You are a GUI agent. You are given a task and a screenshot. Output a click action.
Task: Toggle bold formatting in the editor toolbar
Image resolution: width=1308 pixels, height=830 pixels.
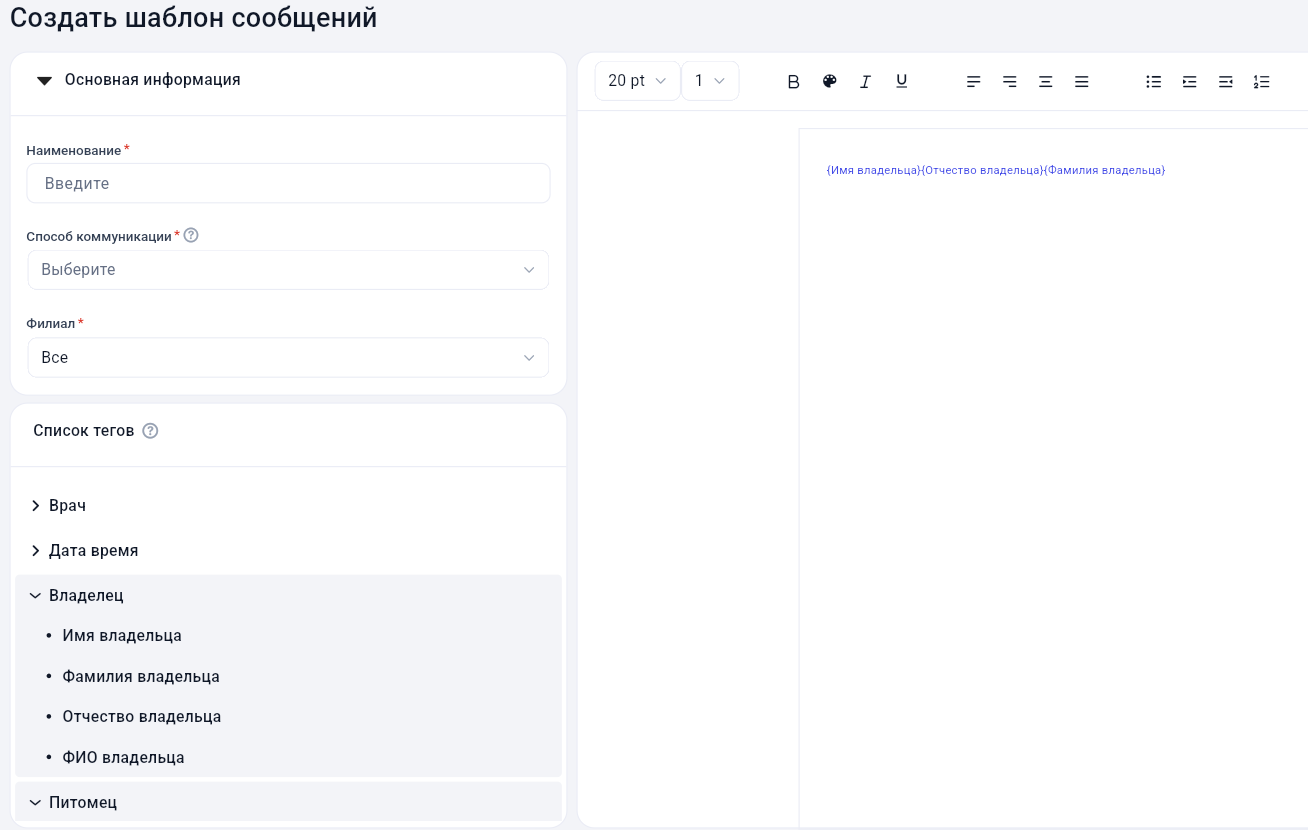794,82
